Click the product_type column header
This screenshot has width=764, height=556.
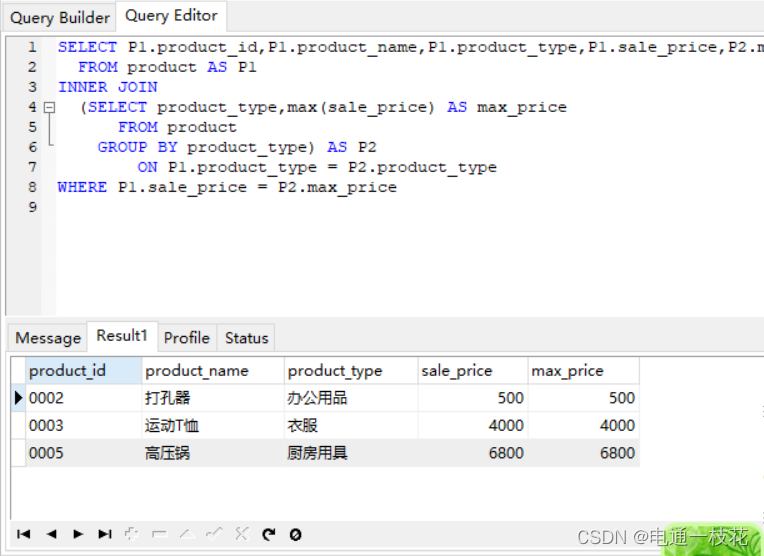pyautogui.click(x=351, y=371)
